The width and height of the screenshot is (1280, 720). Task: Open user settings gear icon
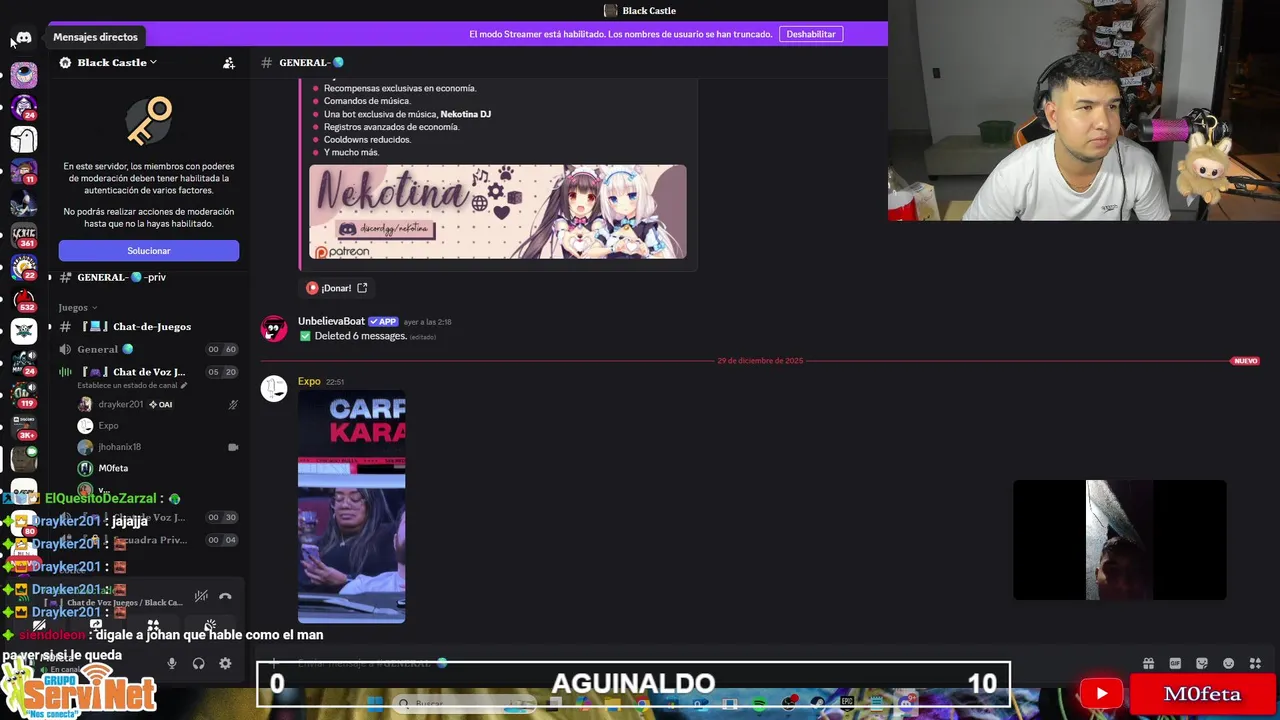(x=225, y=663)
